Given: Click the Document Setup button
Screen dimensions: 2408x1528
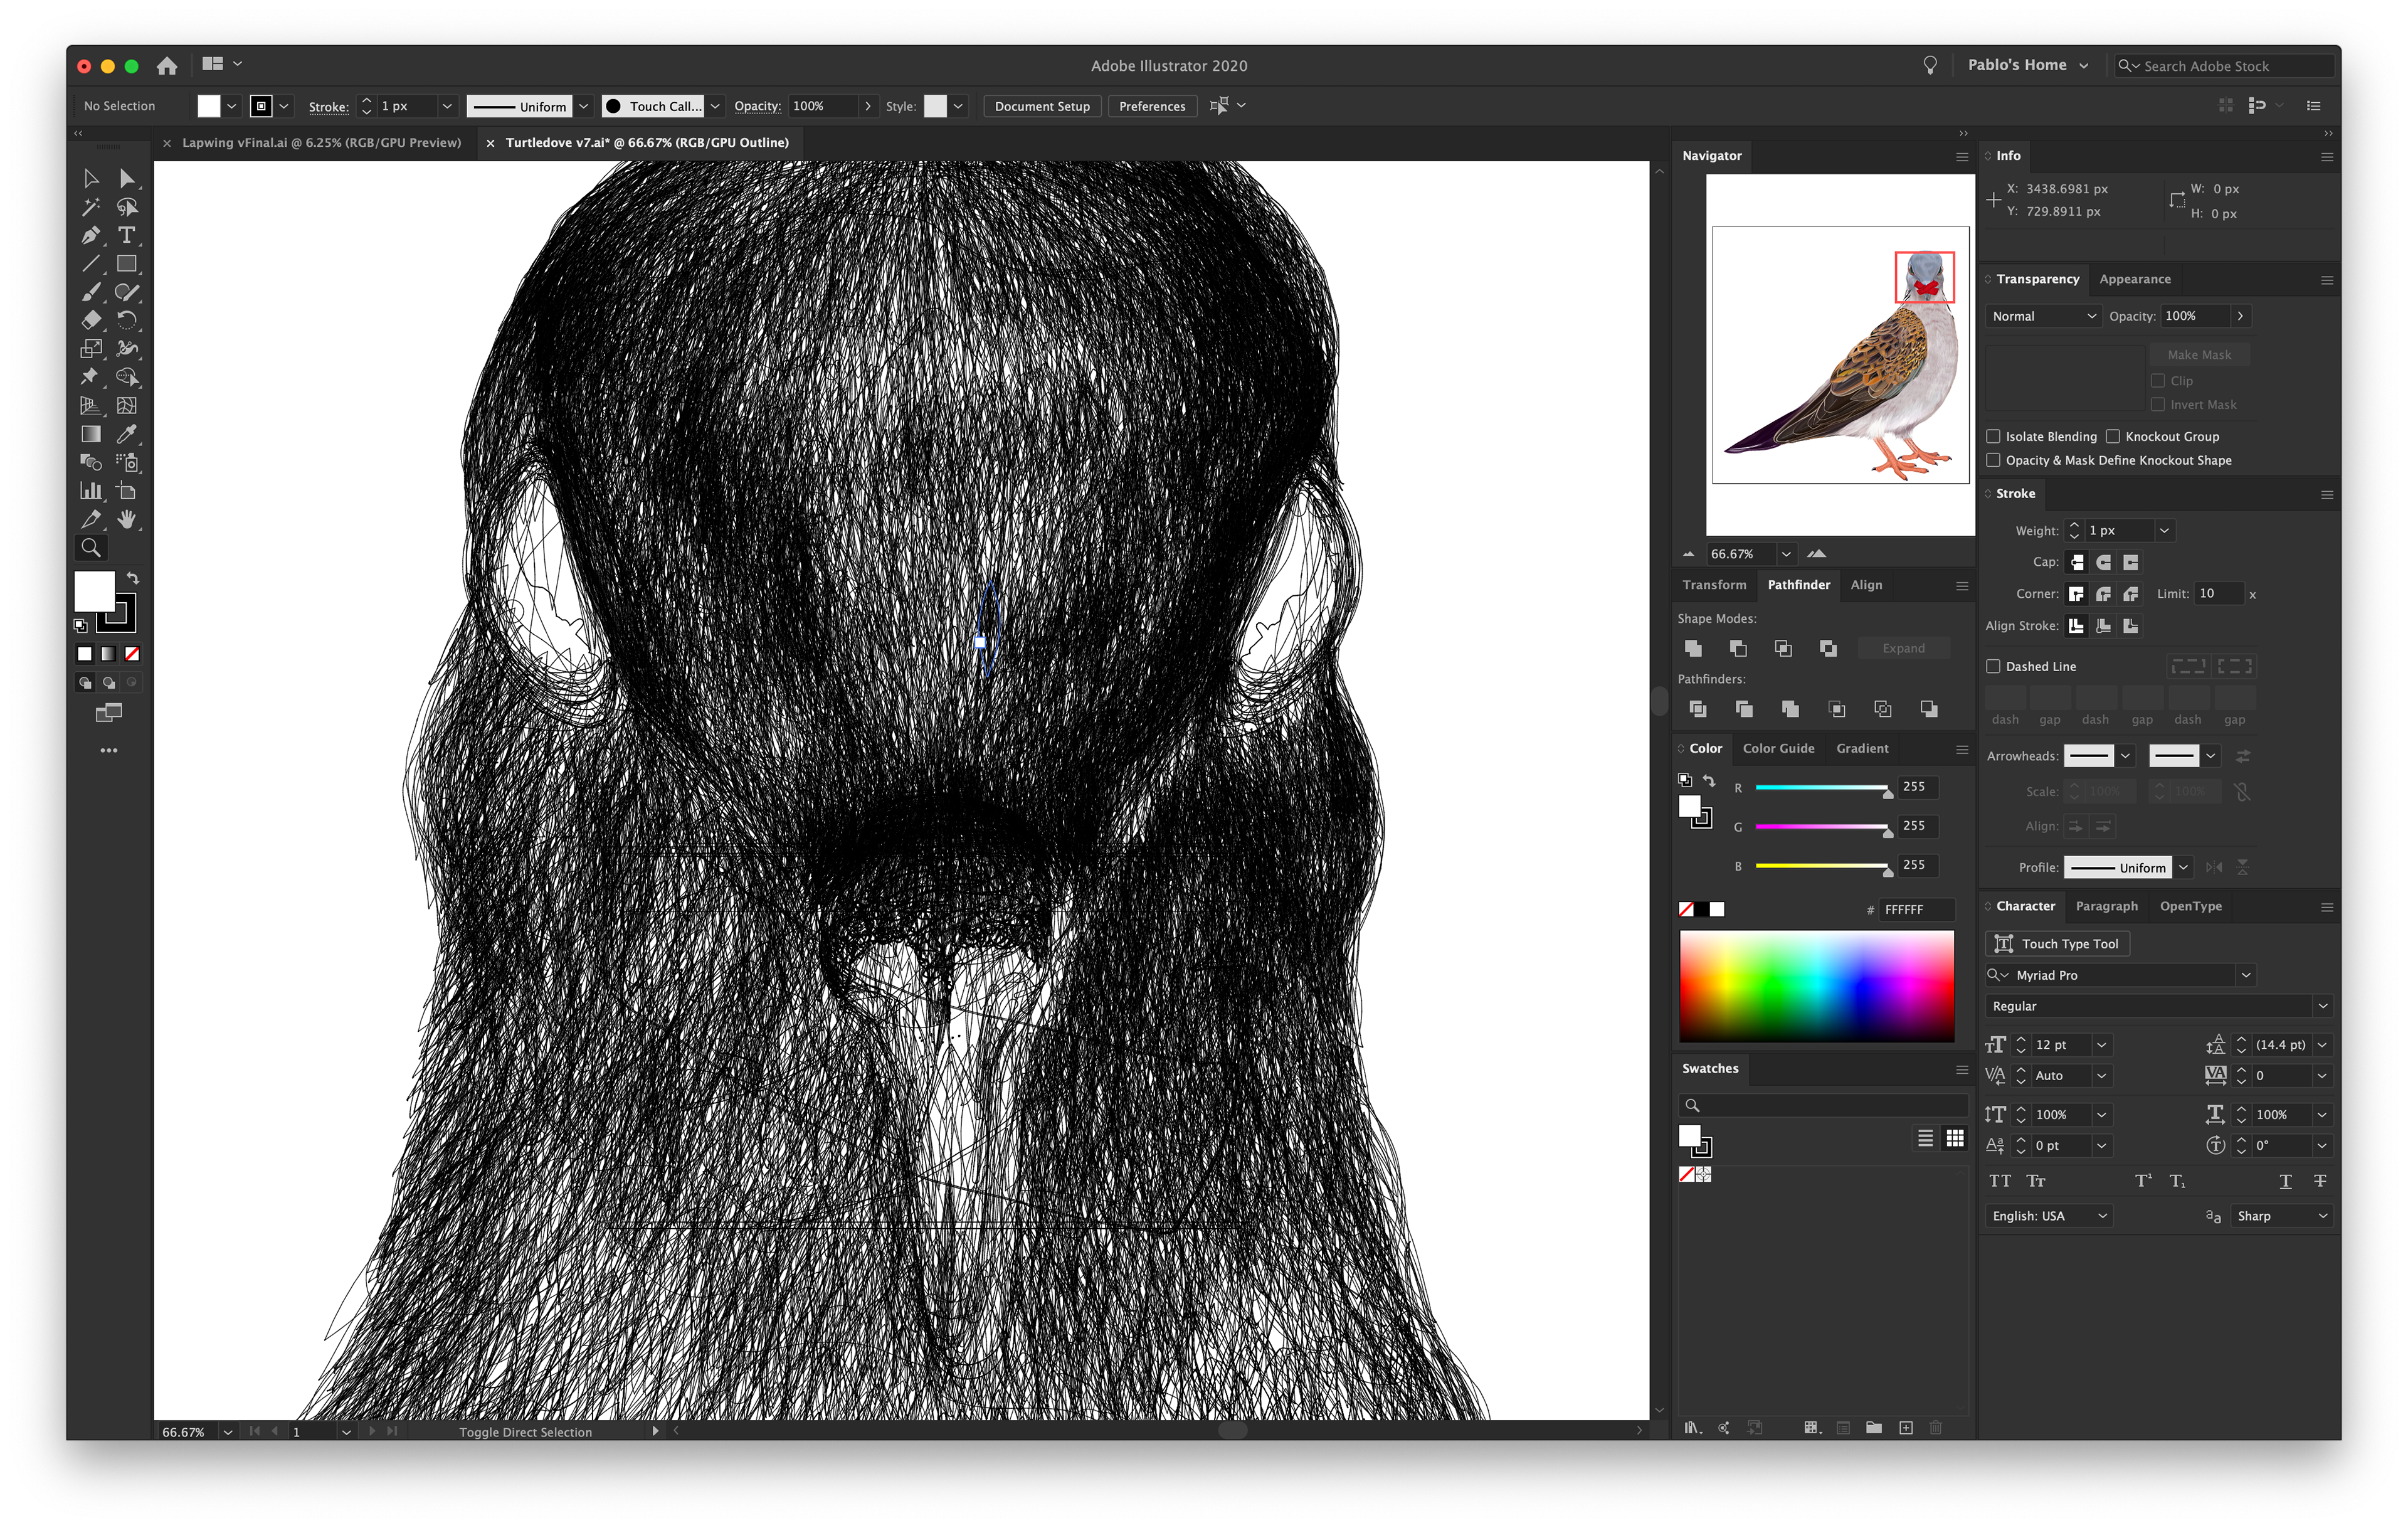Looking at the screenshot, I should (x=1041, y=106).
